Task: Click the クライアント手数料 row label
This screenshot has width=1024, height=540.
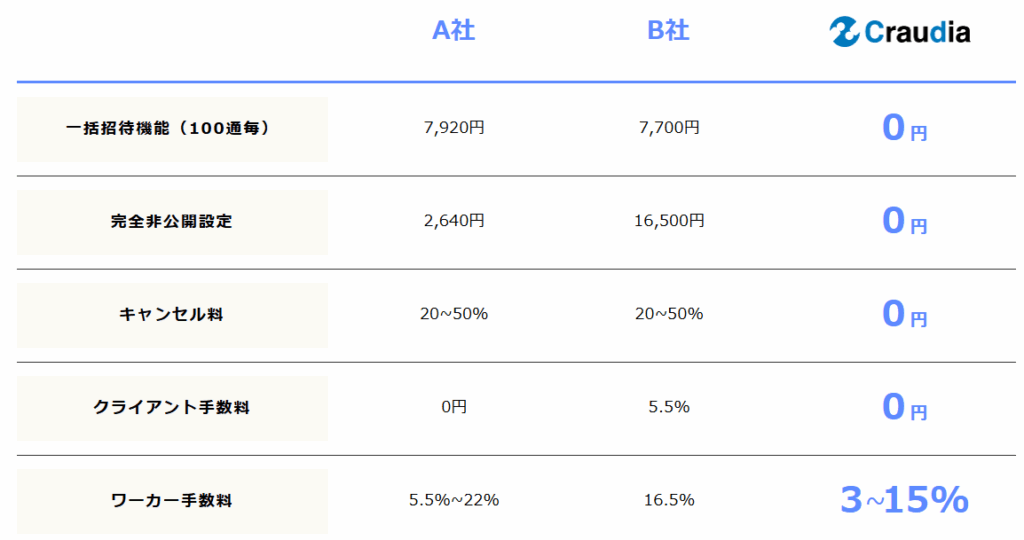Action: [172, 408]
